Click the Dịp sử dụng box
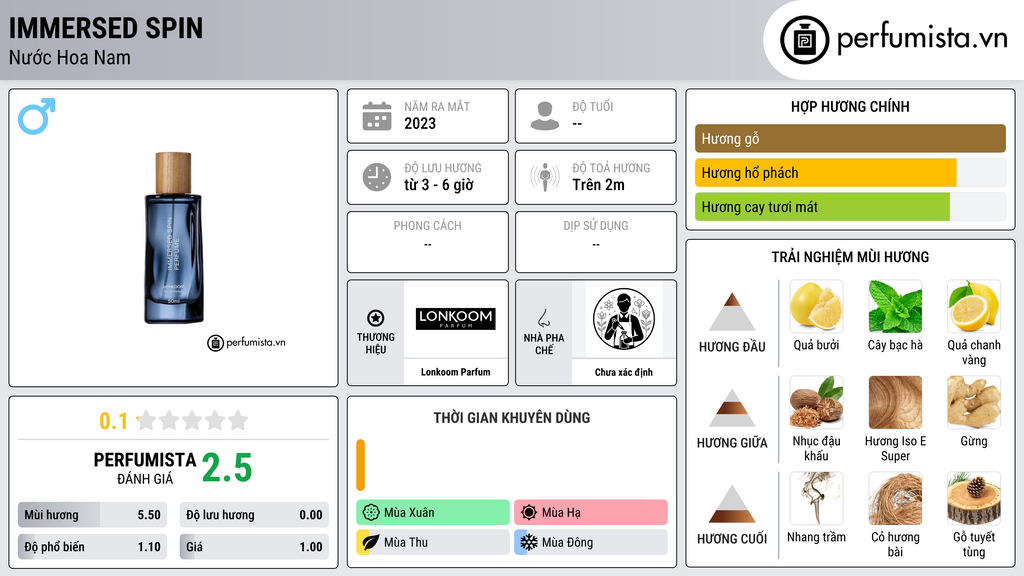 596,242
